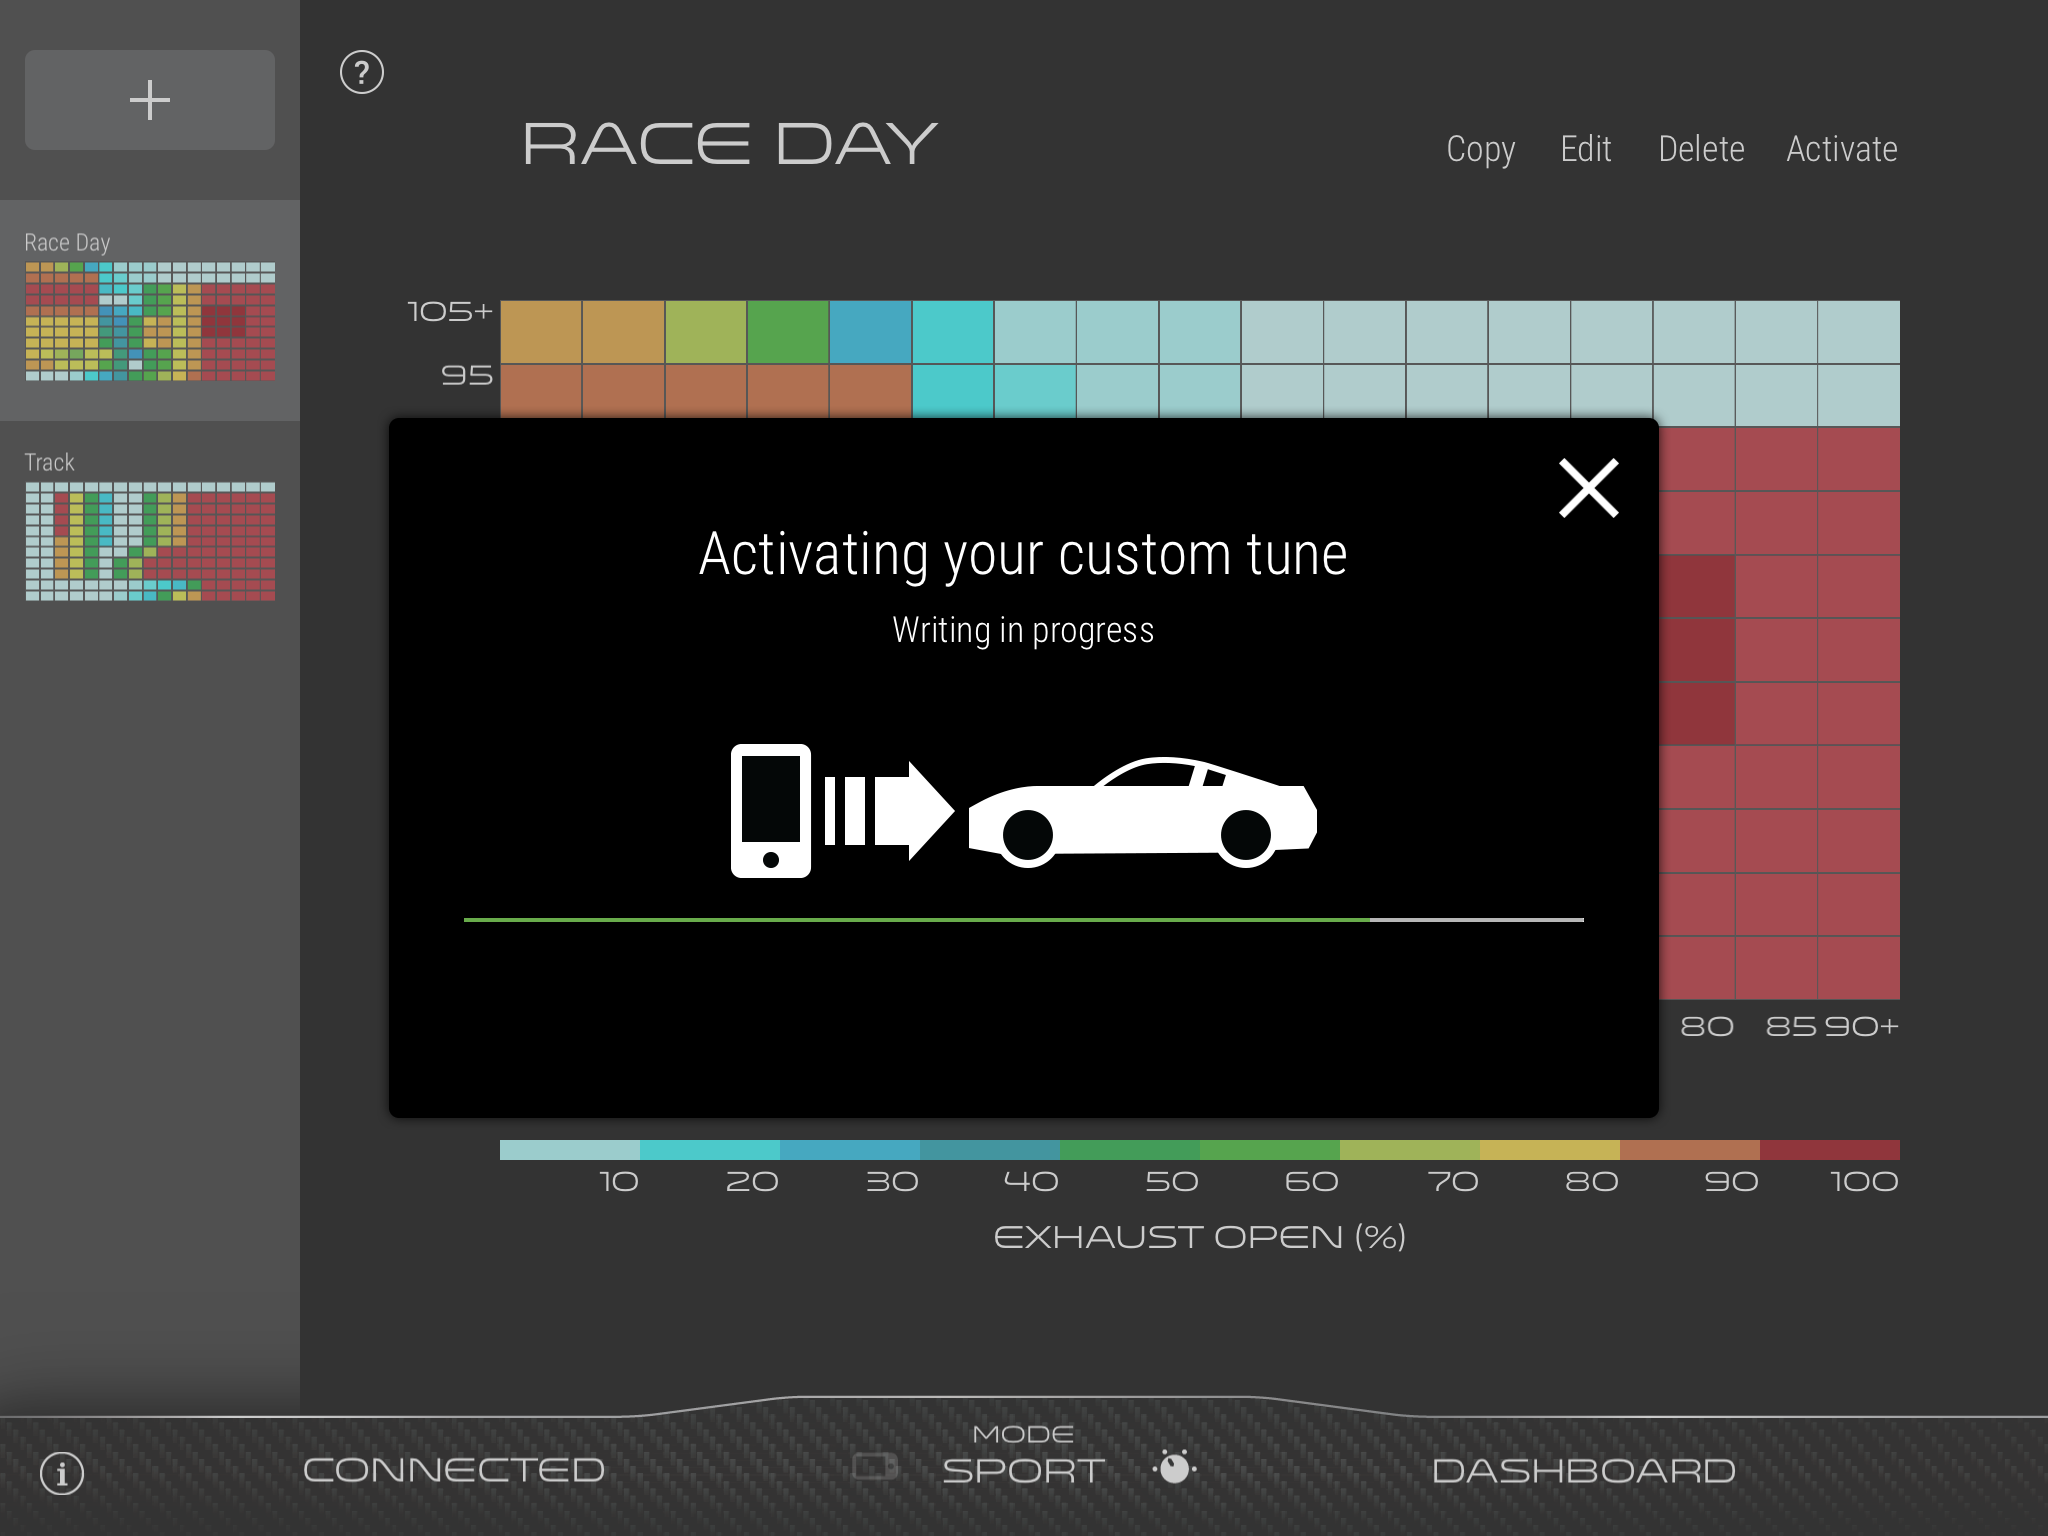The image size is (2048, 1536).
Task: Delete the Race Day tune
Action: (1701, 149)
